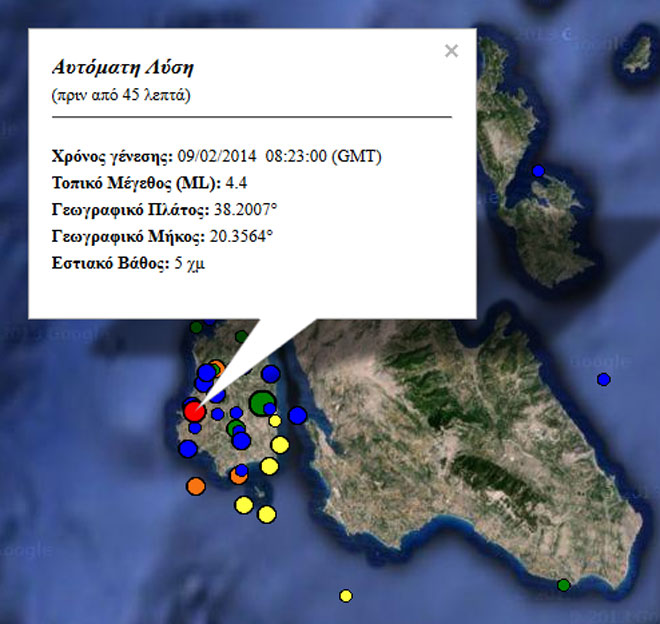Screen dimensions: 660x624
Task: Select the blue marker in the sea east of Kefalonia
Action: click(x=604, y=379)
